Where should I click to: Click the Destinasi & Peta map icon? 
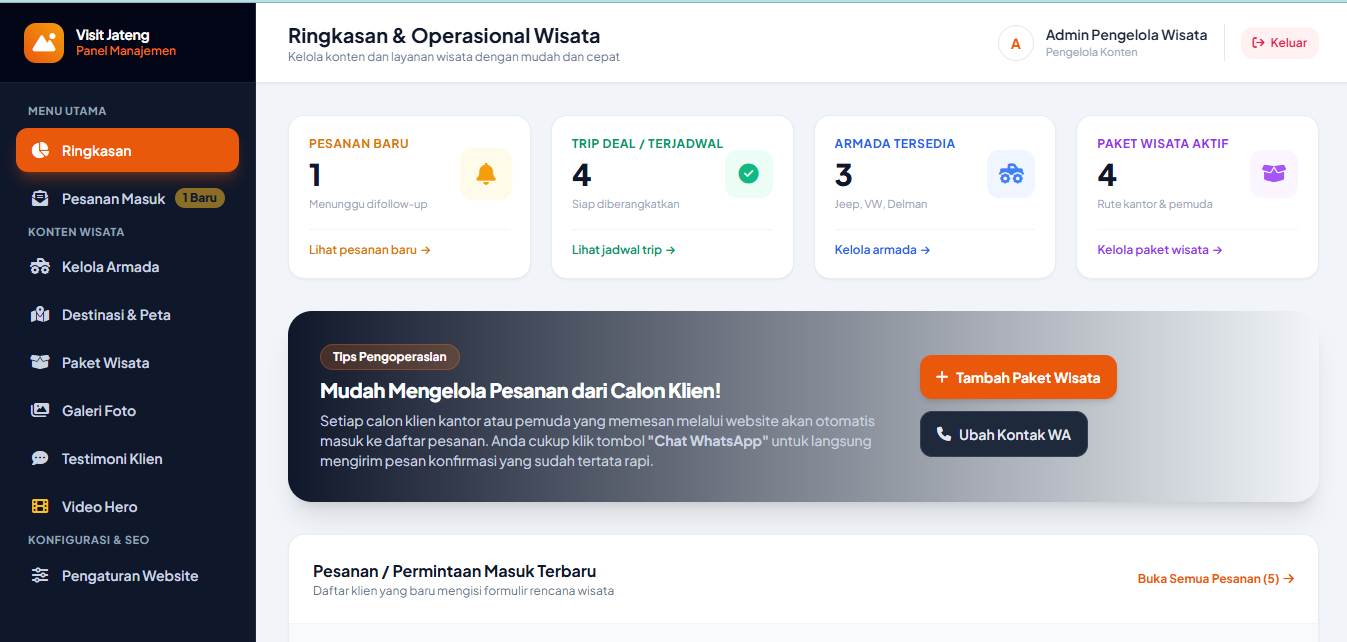click(40, 315)
